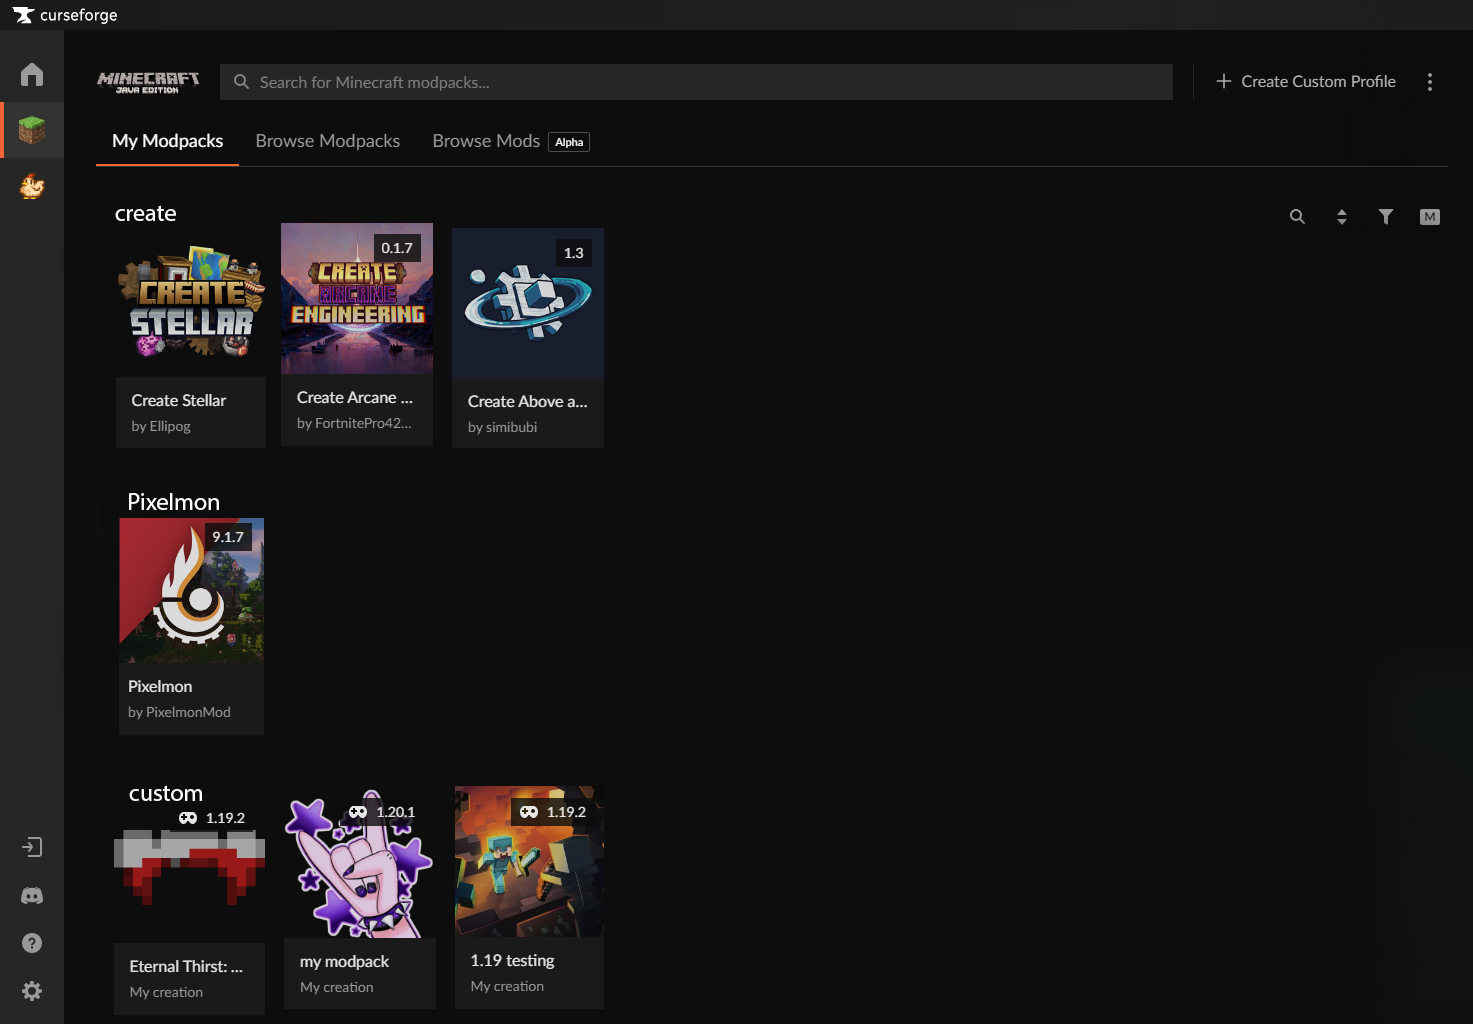Select the My Modpacks tab
The height and width of the screenshot is (1024, 1473).
tap(167, 141)
